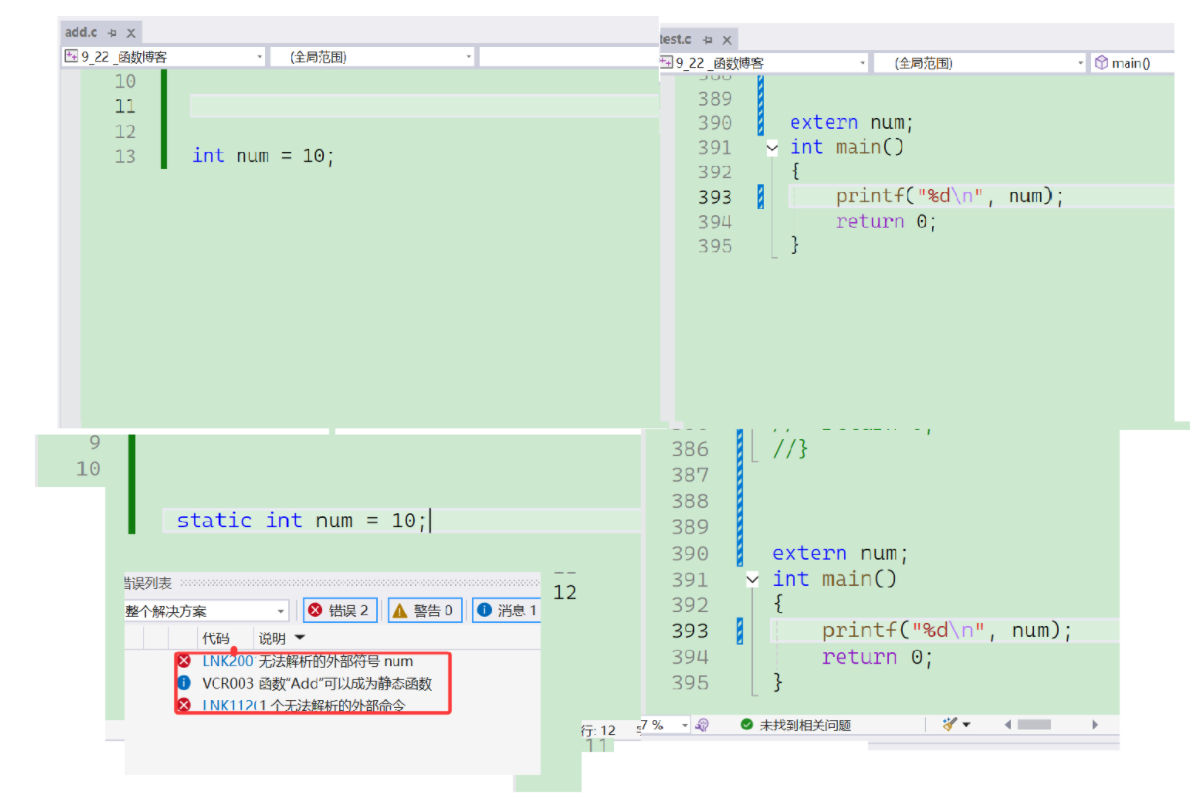Click project icon in add.c navigation bar
The width and height of the screenshot is (1197, 797).
[x=71, y=56]
